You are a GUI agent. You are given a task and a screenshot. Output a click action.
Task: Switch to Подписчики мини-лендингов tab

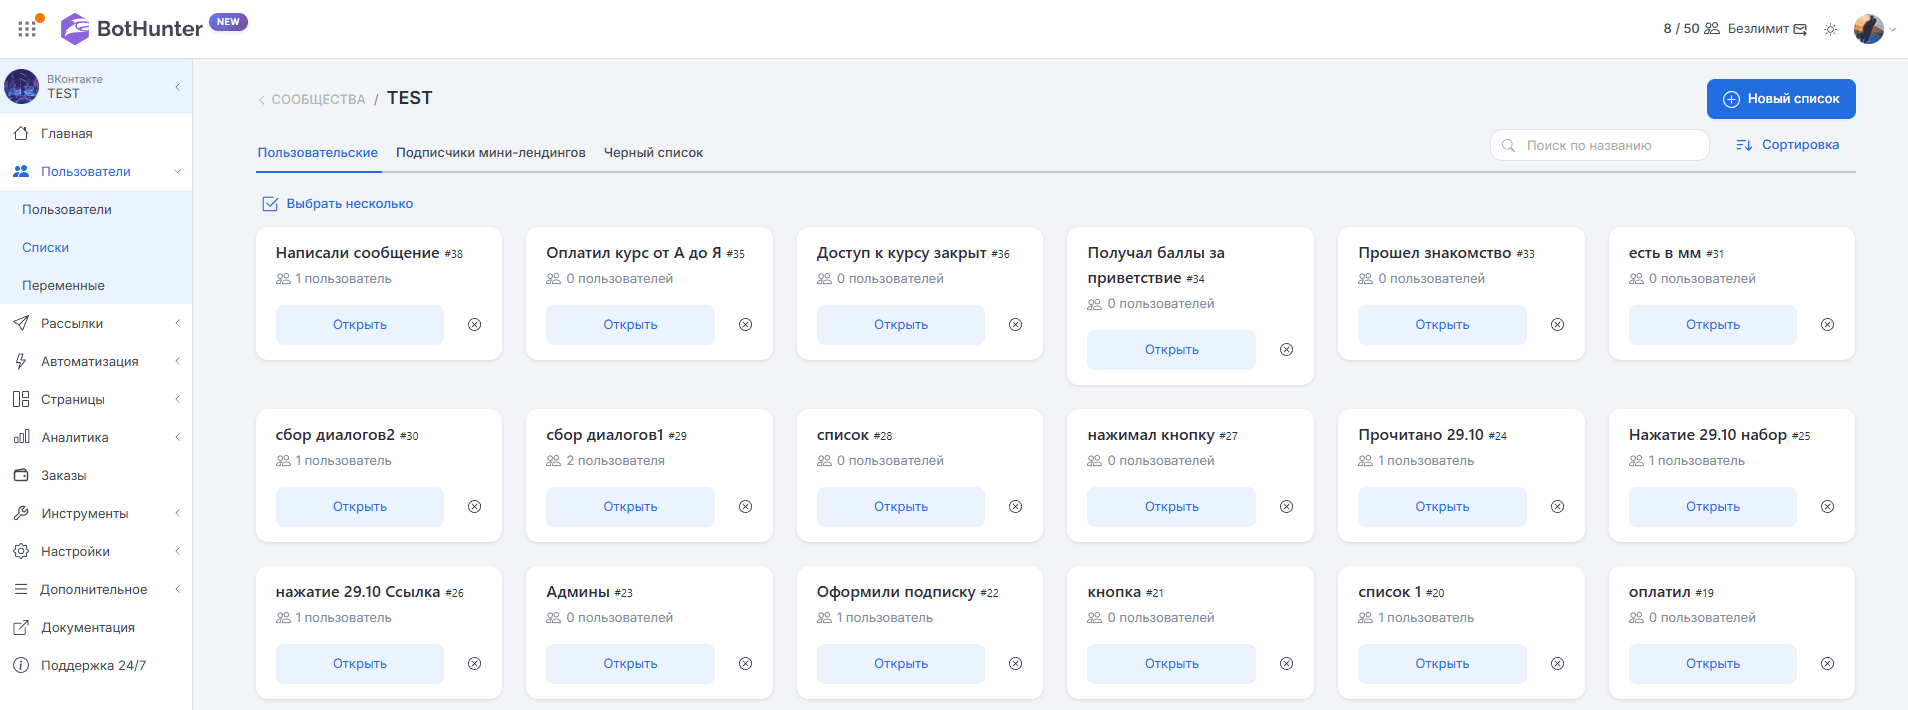pyautogui.click(x=491, y=153)
